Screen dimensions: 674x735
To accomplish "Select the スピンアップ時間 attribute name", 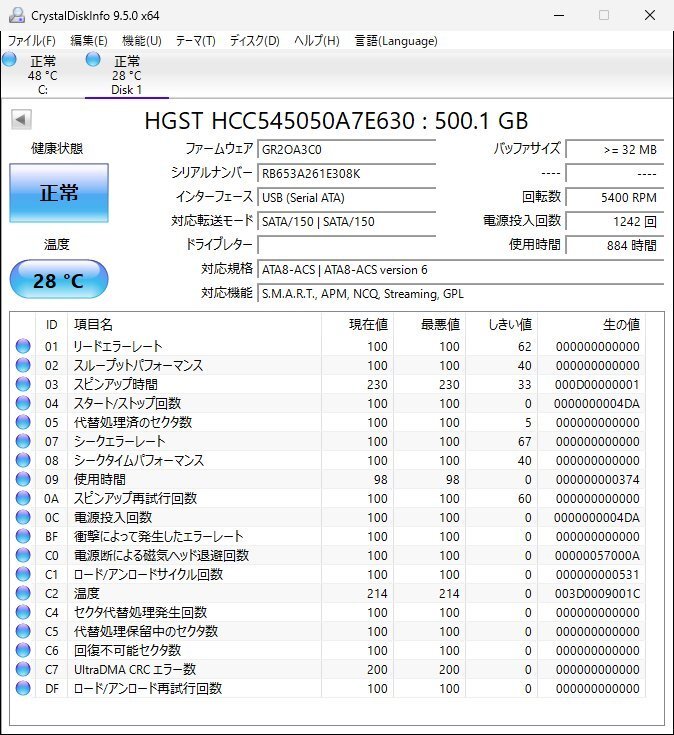I will (116, 384).
